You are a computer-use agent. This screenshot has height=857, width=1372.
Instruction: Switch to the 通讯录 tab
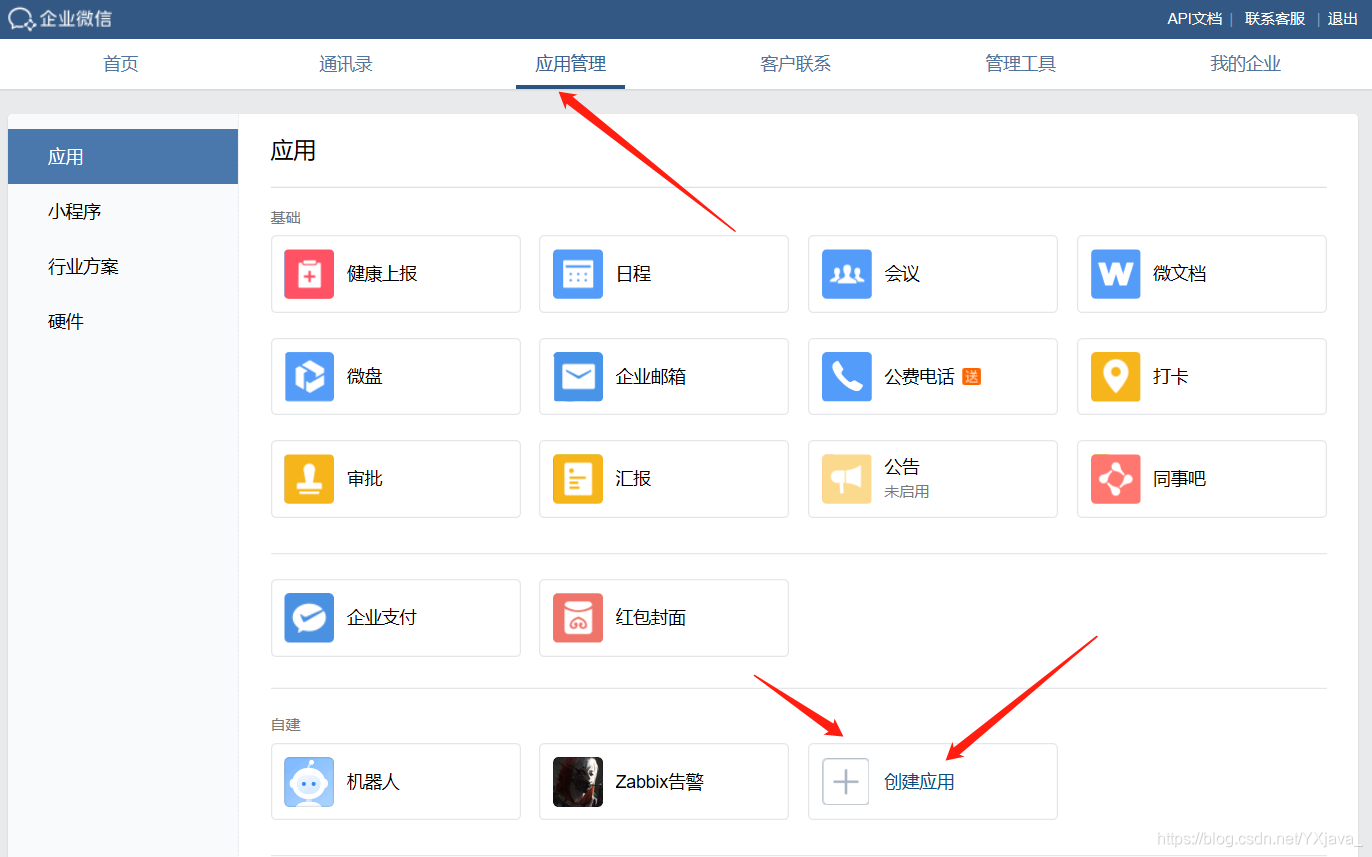point(346,64)
